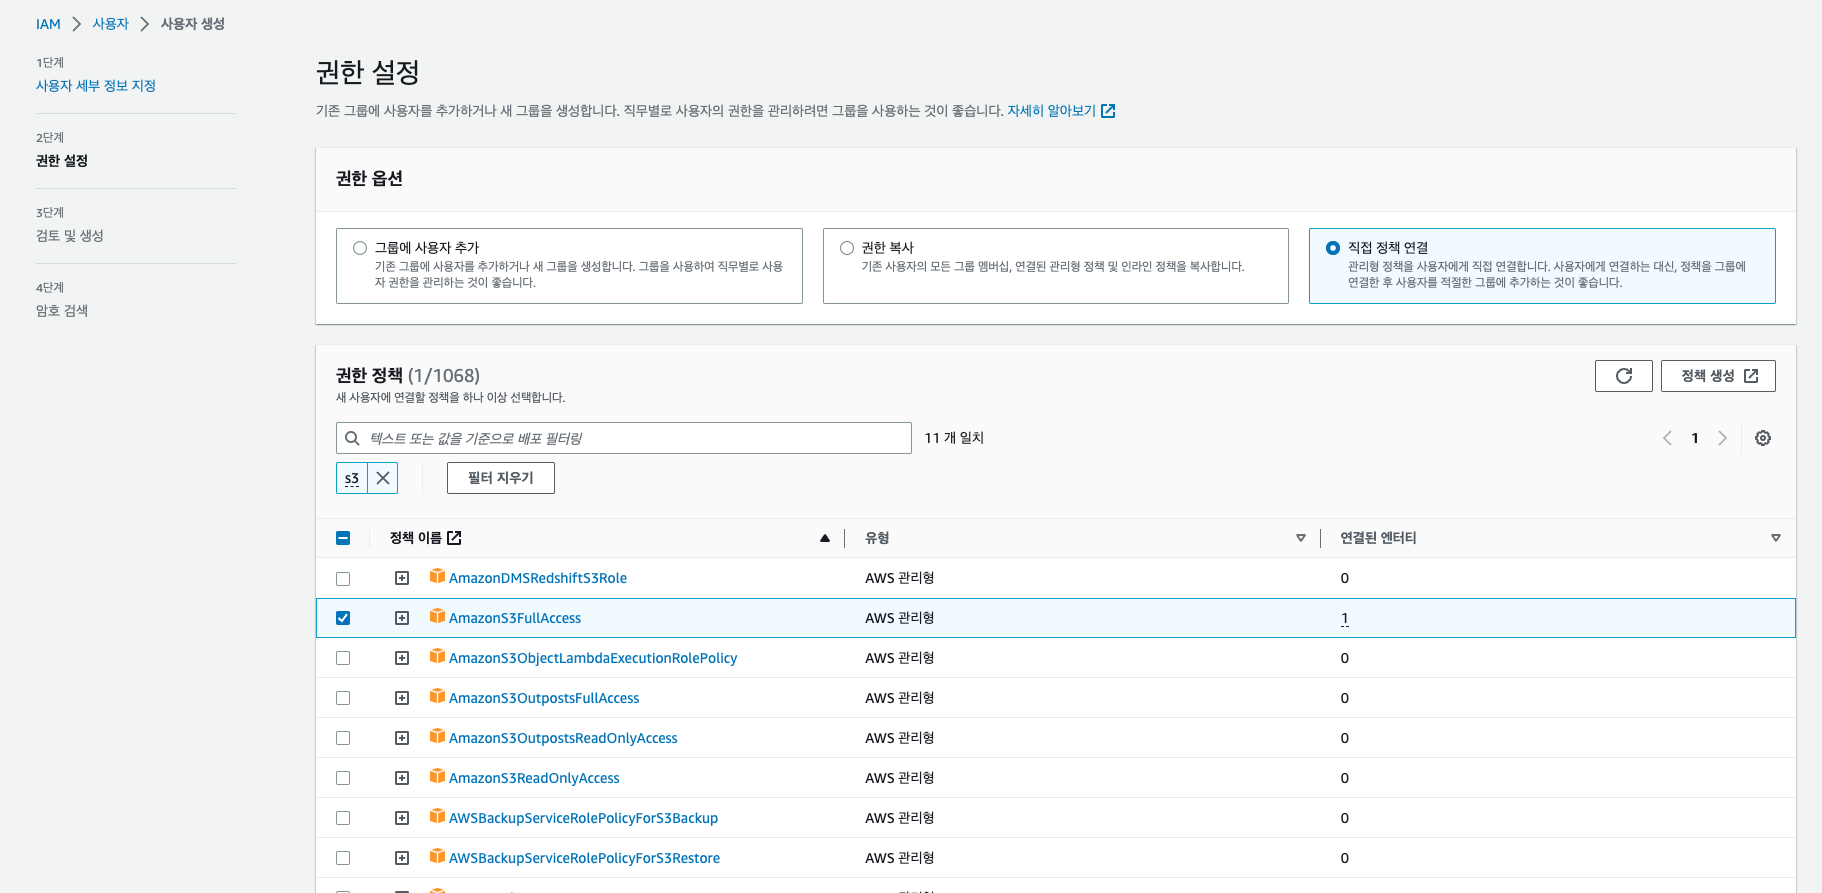Click policy icon next to AmazonDMSRedshiftS3Role
Viewport: 1822px width, 893px height.
(437, 576)
